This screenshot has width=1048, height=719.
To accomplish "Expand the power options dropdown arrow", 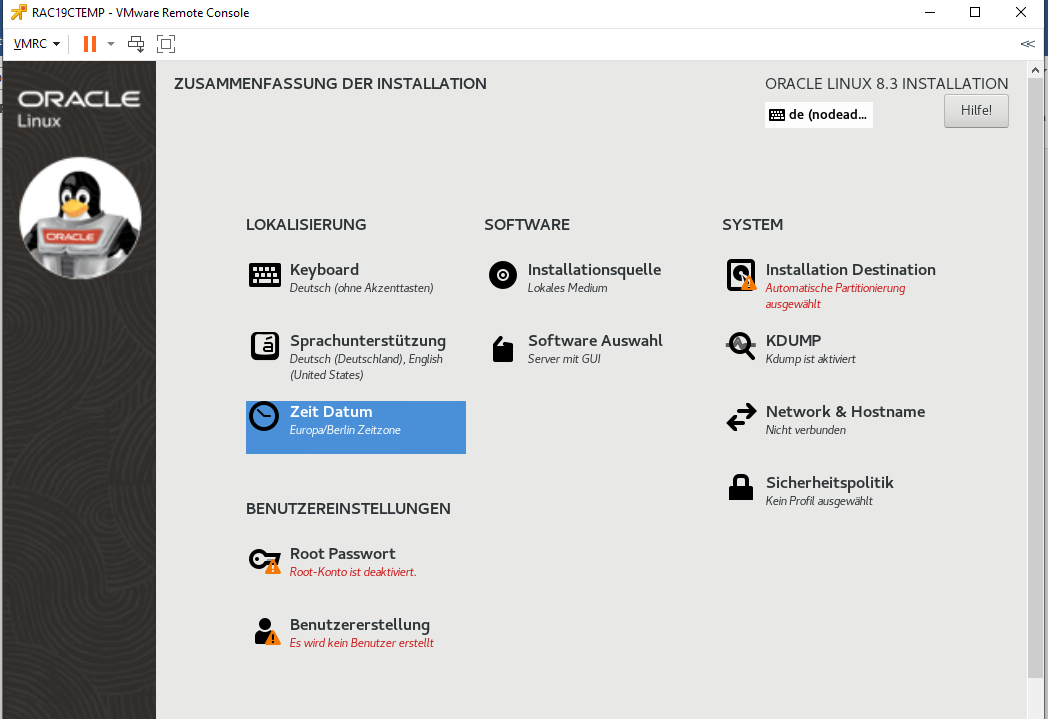I will pos(111,44).
